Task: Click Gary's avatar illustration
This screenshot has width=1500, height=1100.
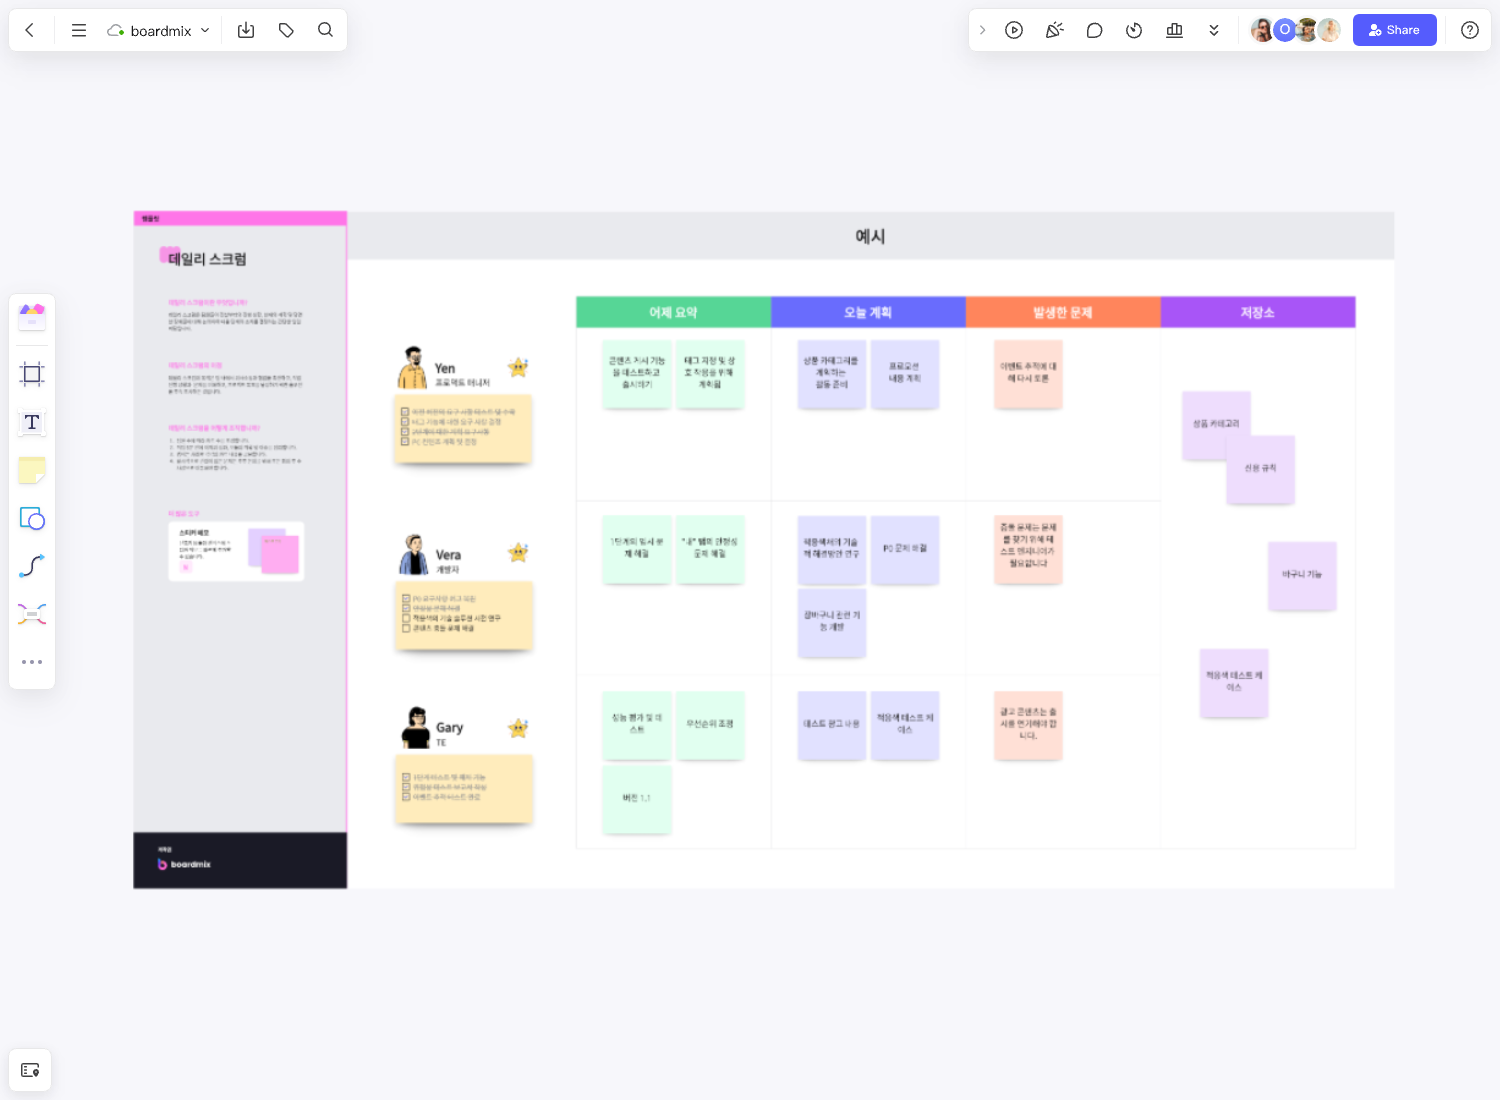Action: 416,728
